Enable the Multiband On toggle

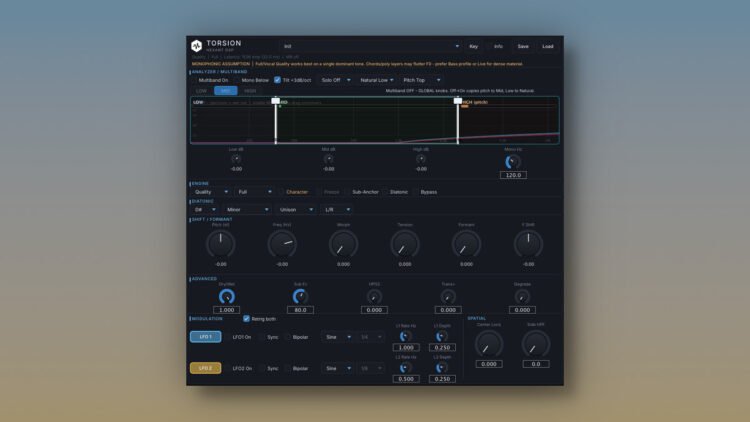(210, 80)
